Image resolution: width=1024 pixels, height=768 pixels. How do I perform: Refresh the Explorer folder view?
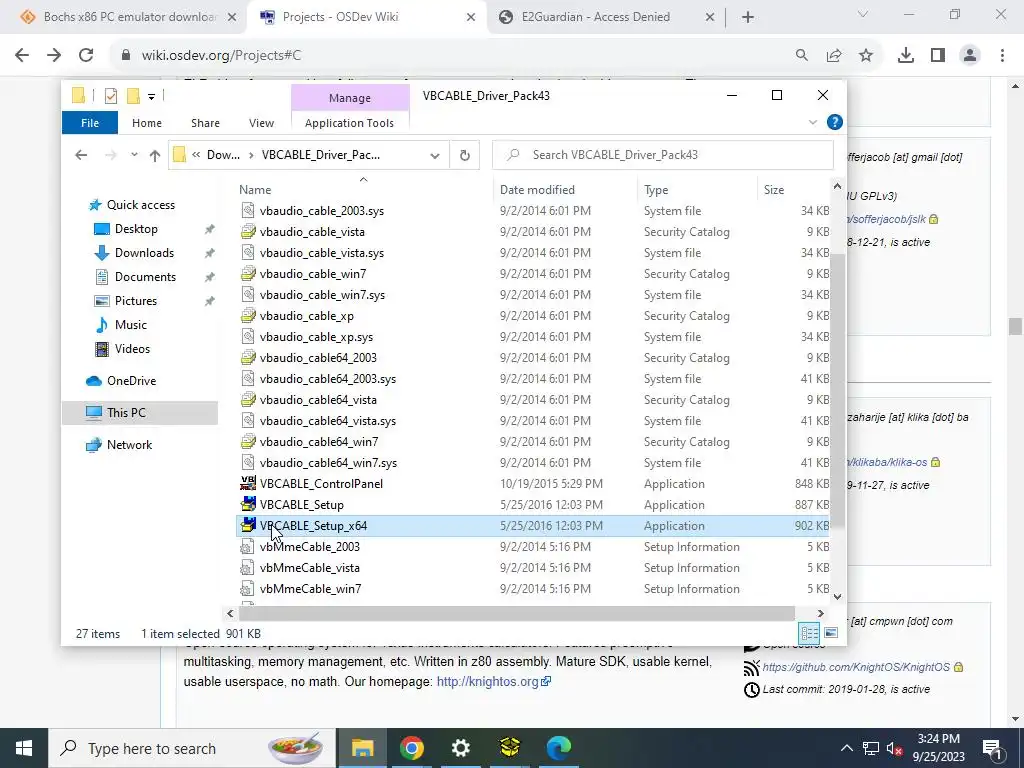point(464,155)
